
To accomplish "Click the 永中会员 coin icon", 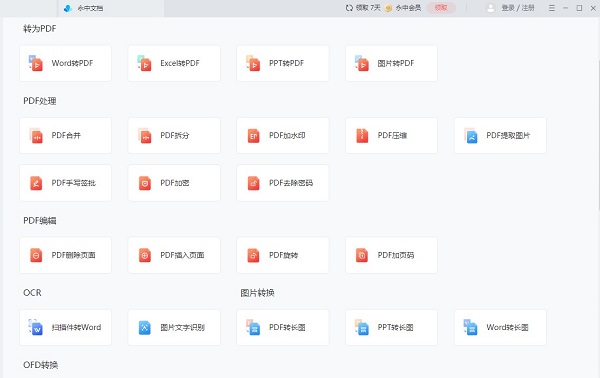I will click(x=388, y=8).
